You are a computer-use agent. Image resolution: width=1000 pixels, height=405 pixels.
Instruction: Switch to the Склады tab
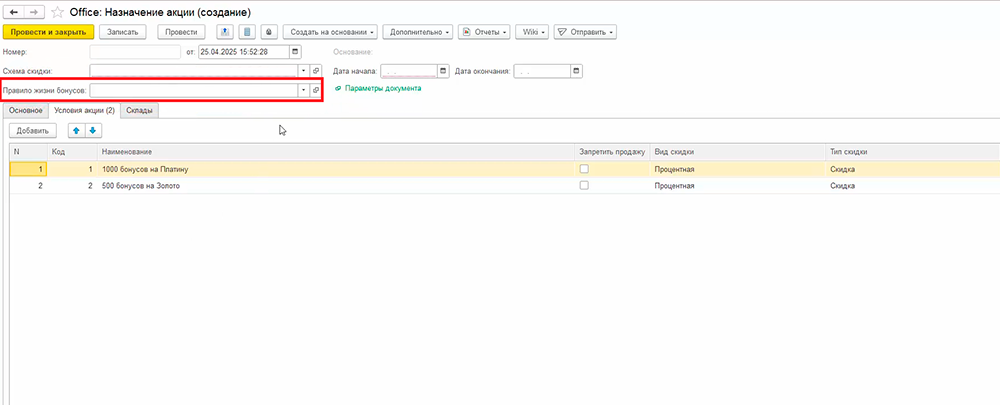coord(139,110)
